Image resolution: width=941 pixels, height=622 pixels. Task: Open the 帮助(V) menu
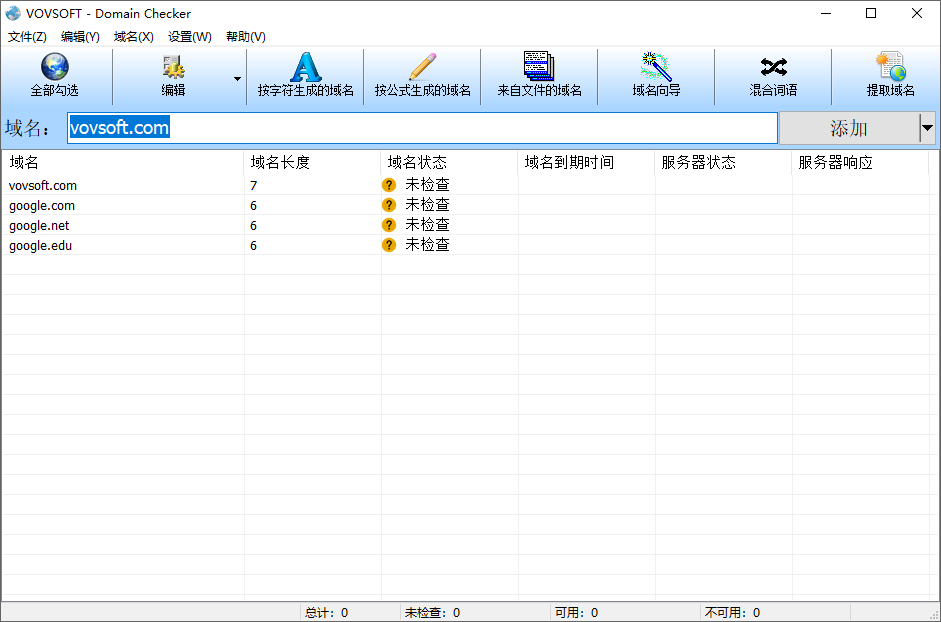(245, 37)
